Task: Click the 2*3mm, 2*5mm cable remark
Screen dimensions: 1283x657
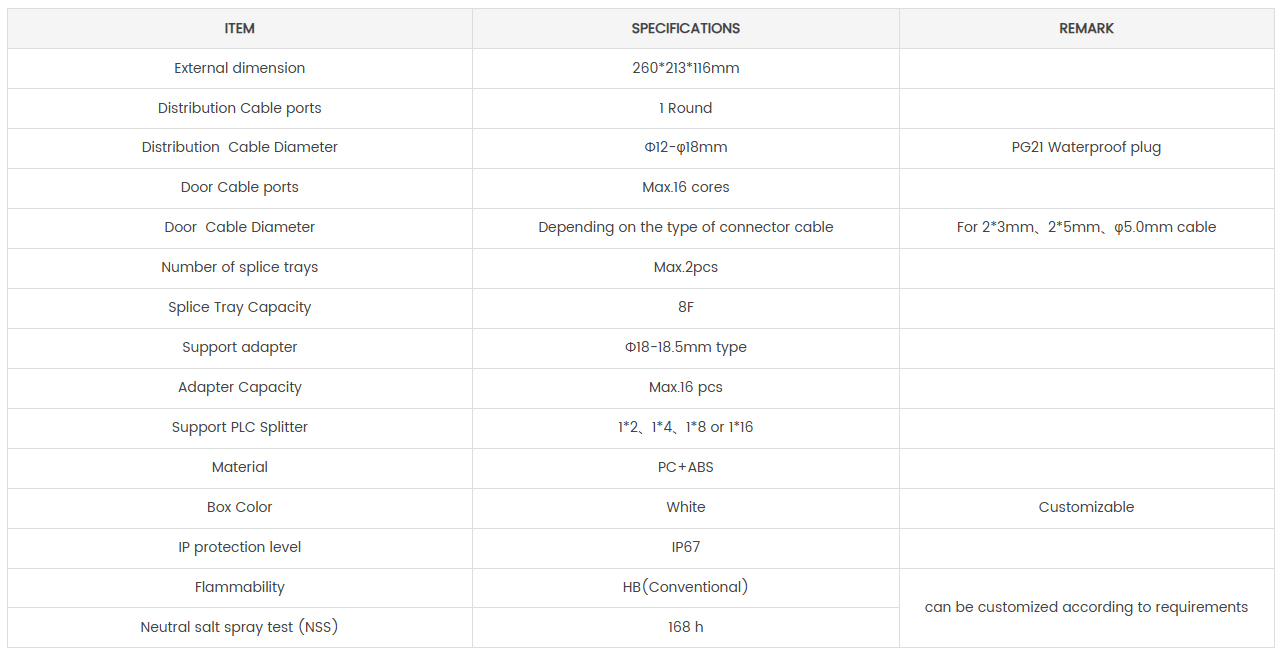Action: click(1086, 227)
